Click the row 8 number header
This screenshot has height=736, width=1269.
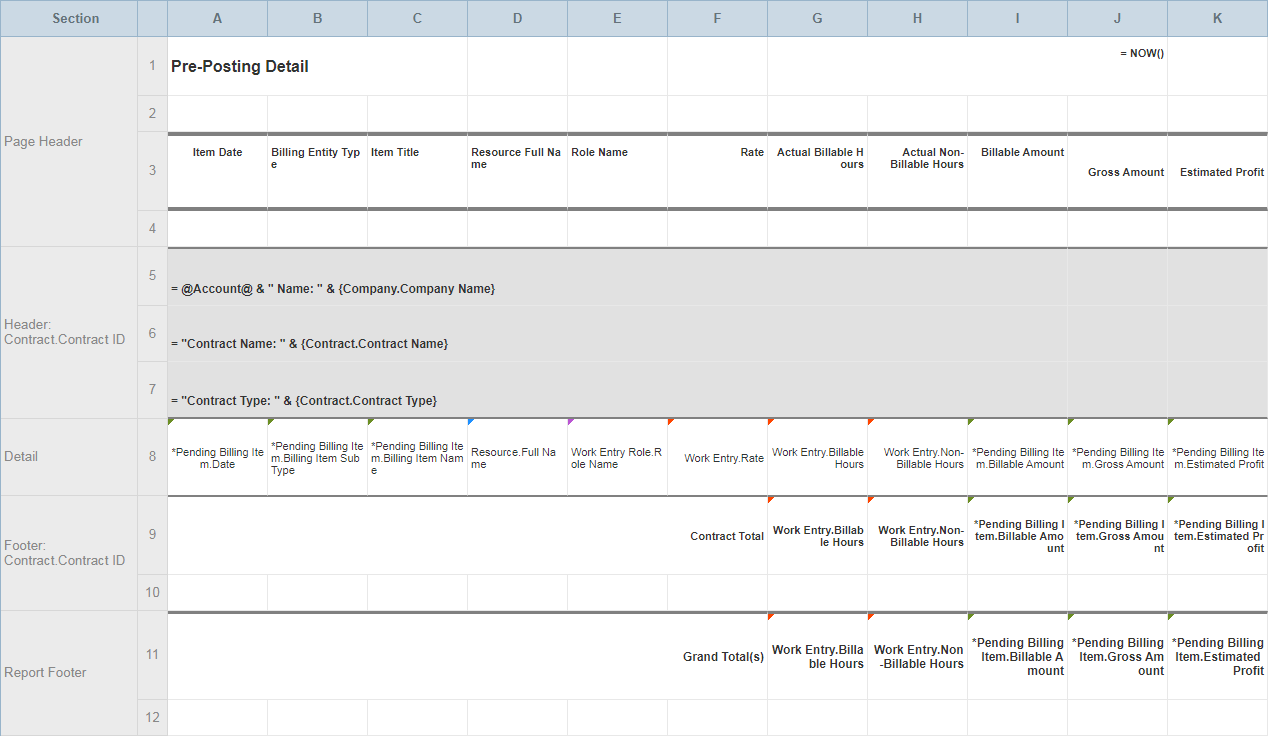tap(152, 457)
